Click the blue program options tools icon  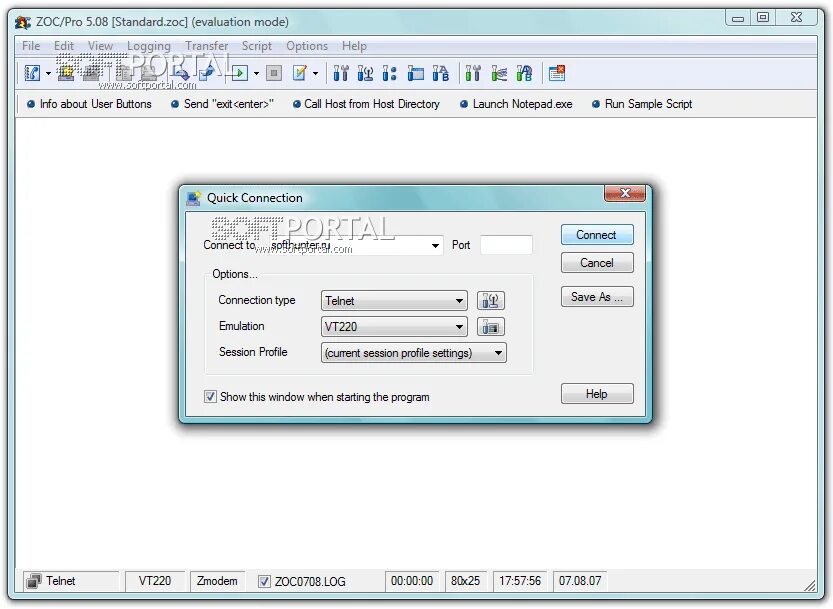coord(341,73)
